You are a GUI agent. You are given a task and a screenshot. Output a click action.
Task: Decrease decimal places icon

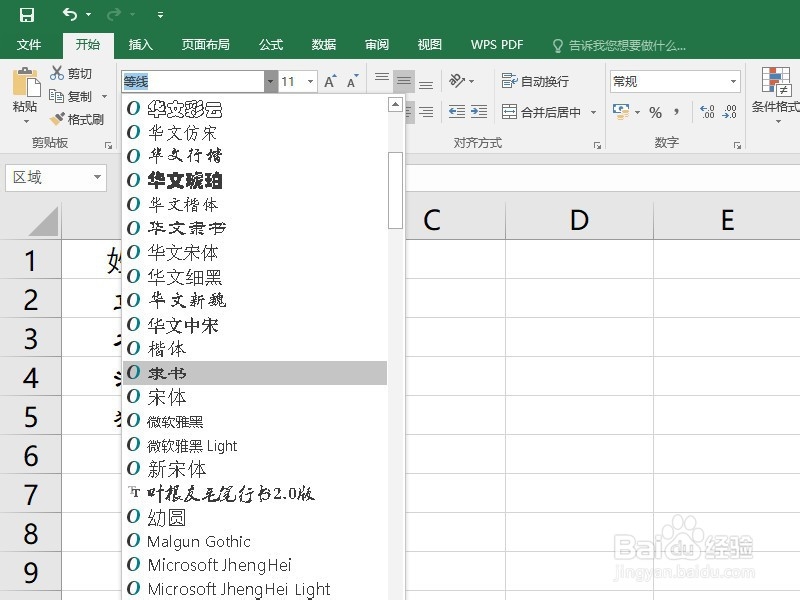coord(730,112)
